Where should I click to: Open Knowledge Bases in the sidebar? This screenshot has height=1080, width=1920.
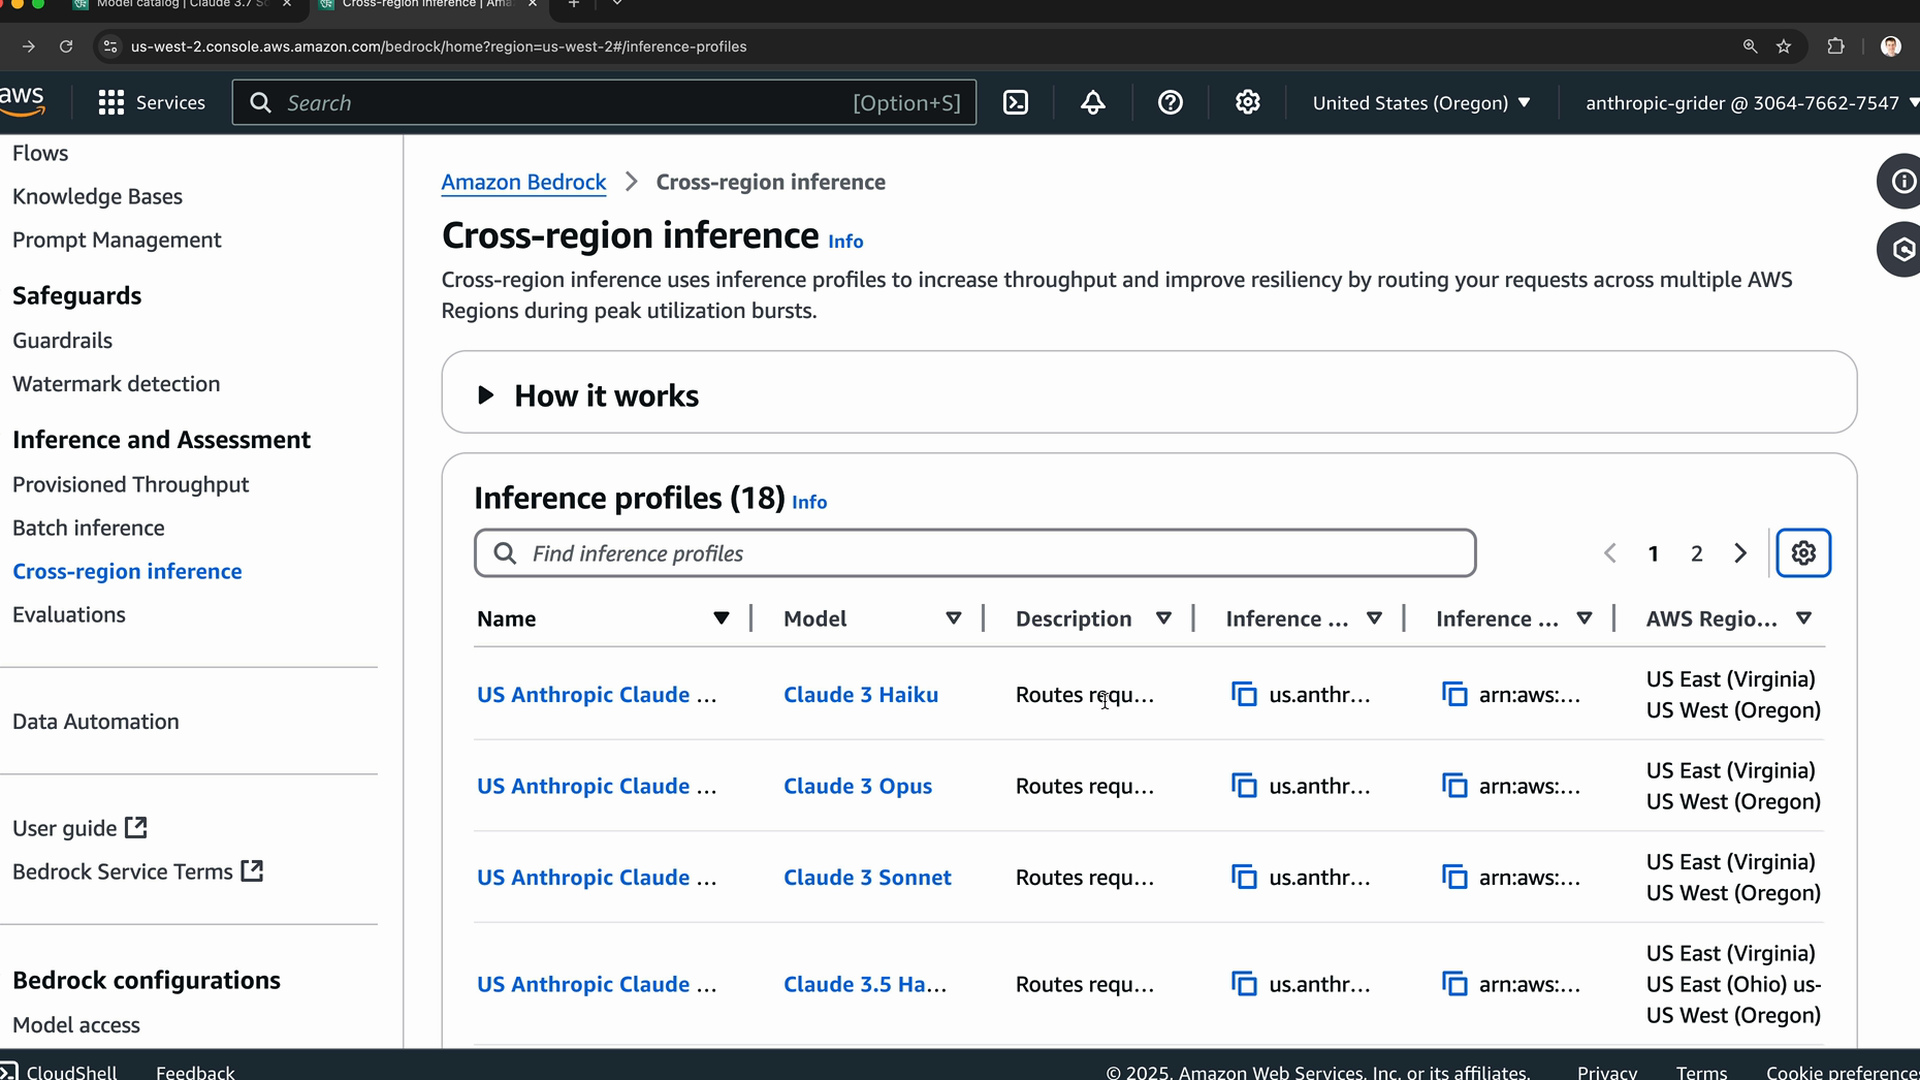click(x=97, y=196)
